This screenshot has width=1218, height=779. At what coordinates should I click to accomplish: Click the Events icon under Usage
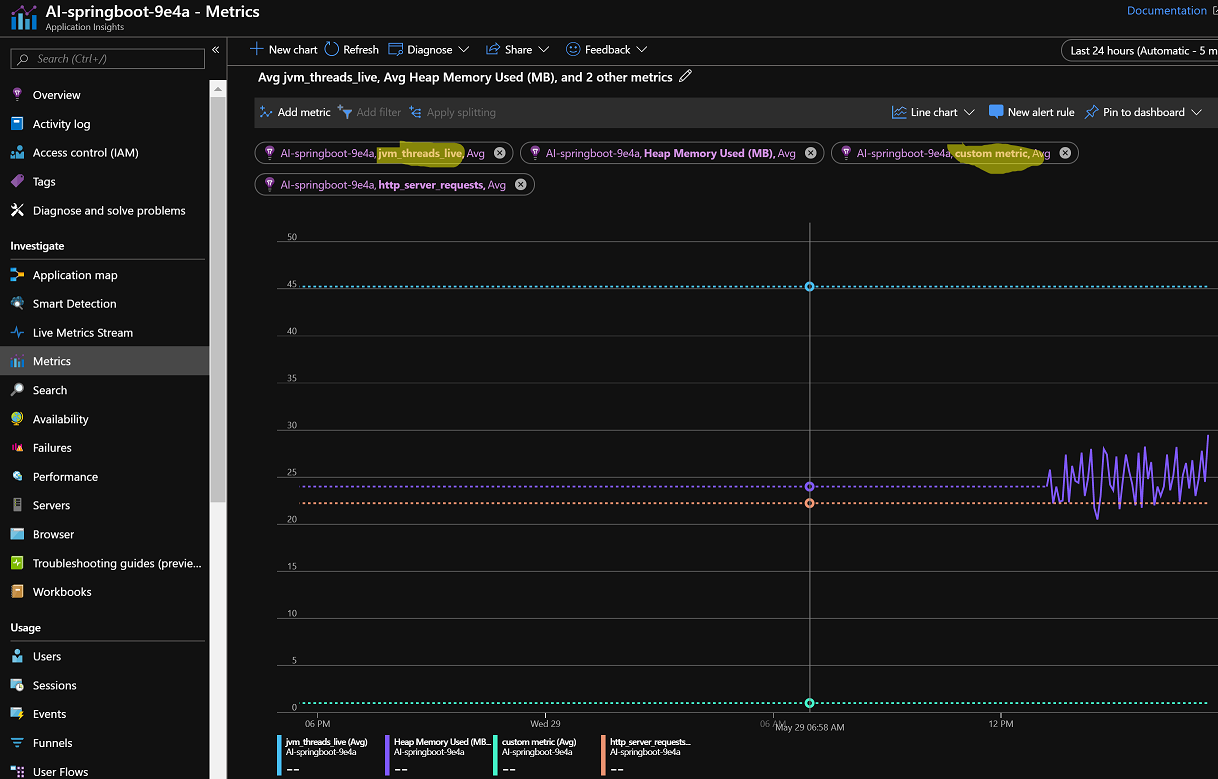pos(16,714)
